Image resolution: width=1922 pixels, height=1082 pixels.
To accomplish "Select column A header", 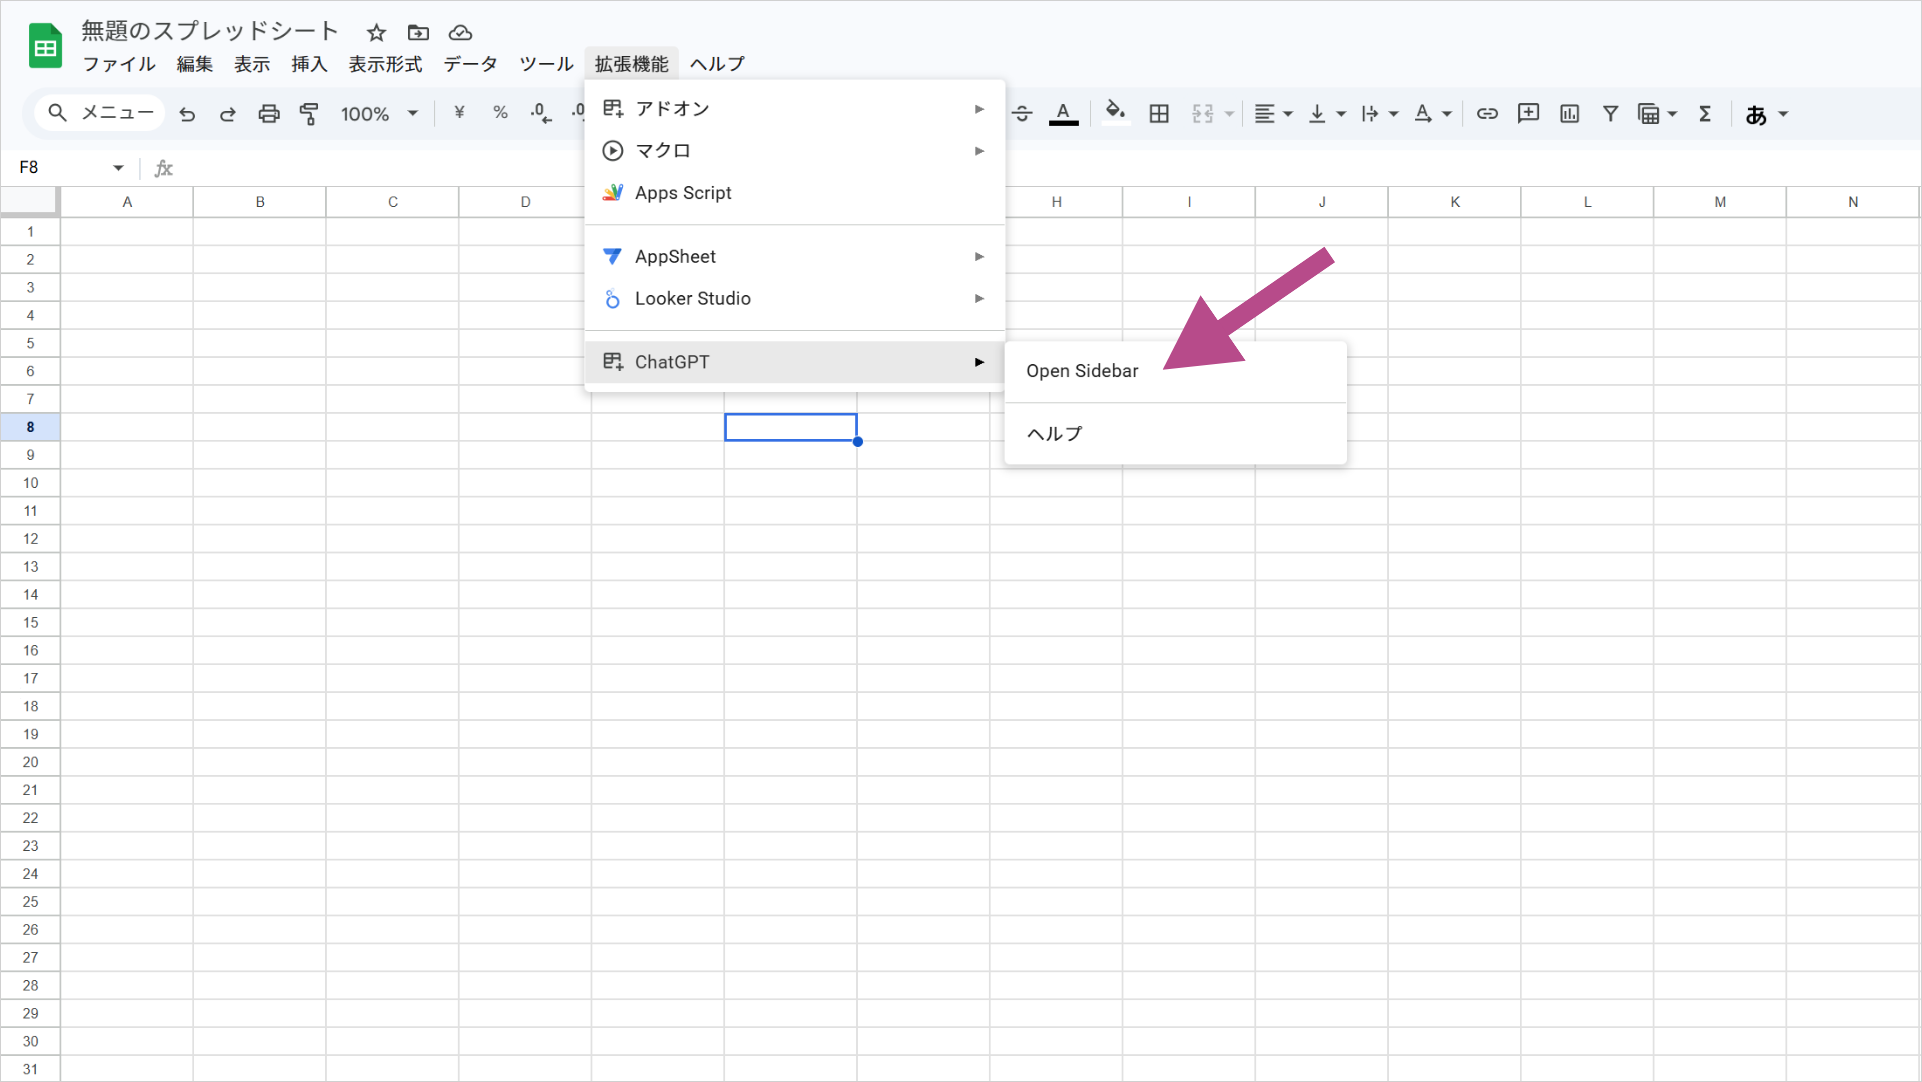I will tap(127, 201).
